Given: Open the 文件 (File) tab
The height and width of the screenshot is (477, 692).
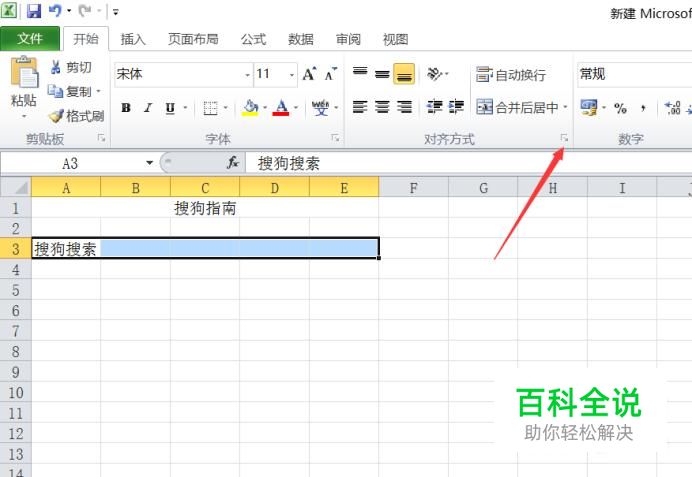Looking at the screenshot, I should [x=30, y=39].
